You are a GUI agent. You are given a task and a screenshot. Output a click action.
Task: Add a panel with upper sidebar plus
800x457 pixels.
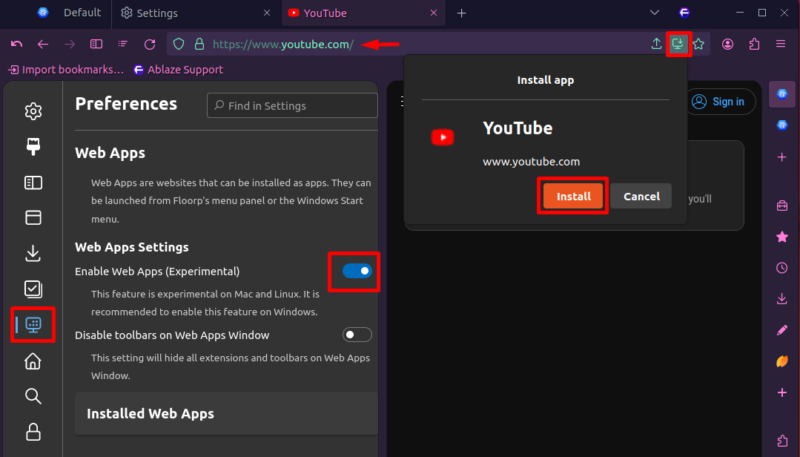coord(782,157)
